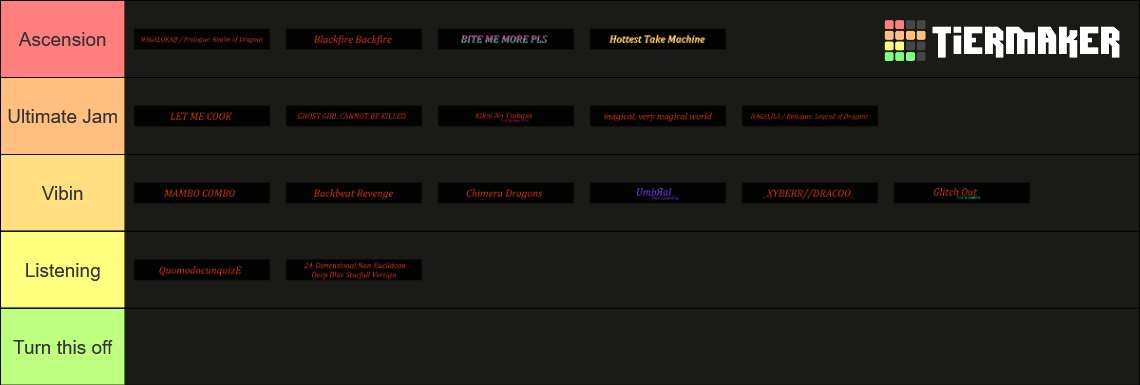Select the MAMBO COMBO tile
The width and height of the screenshot is (1140, 385).
coord(201,193)
